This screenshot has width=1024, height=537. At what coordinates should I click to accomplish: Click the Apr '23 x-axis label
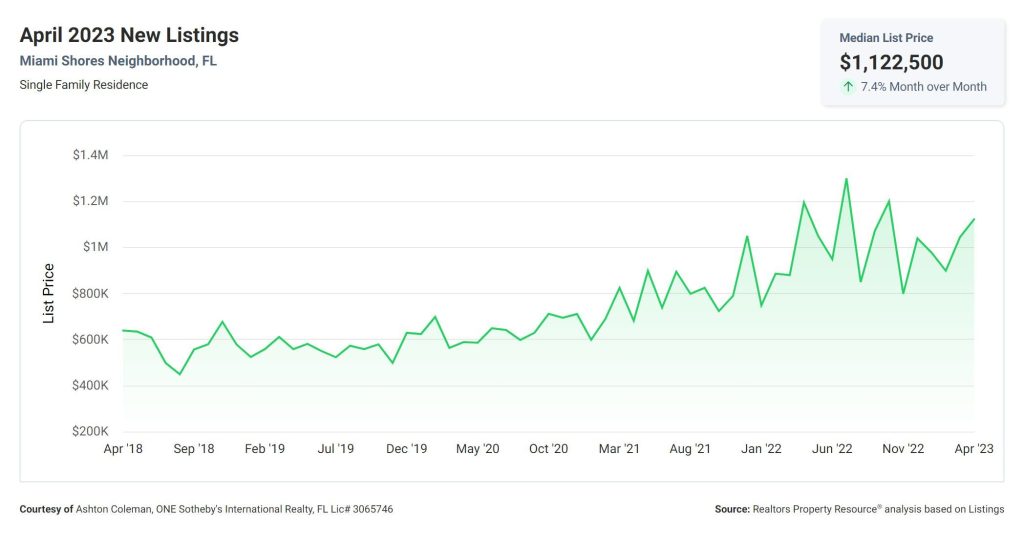click(974, 449)
